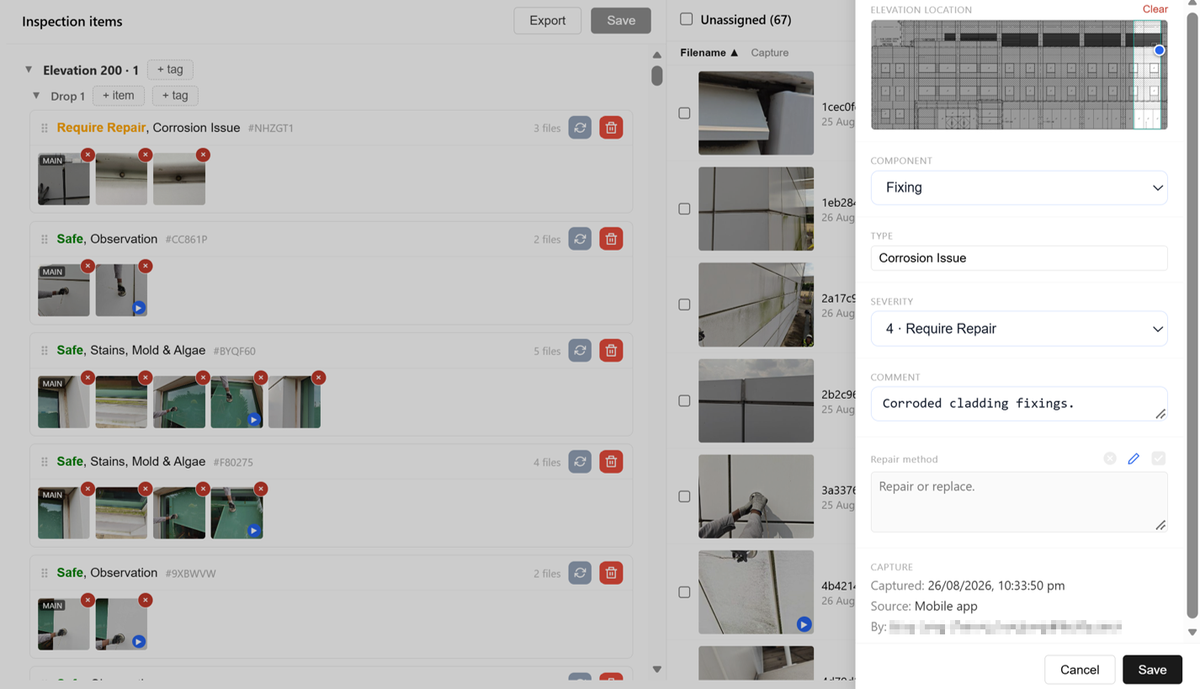Open the 1cec0f unassigned photo thumbnail

click(x=756, y=113)
